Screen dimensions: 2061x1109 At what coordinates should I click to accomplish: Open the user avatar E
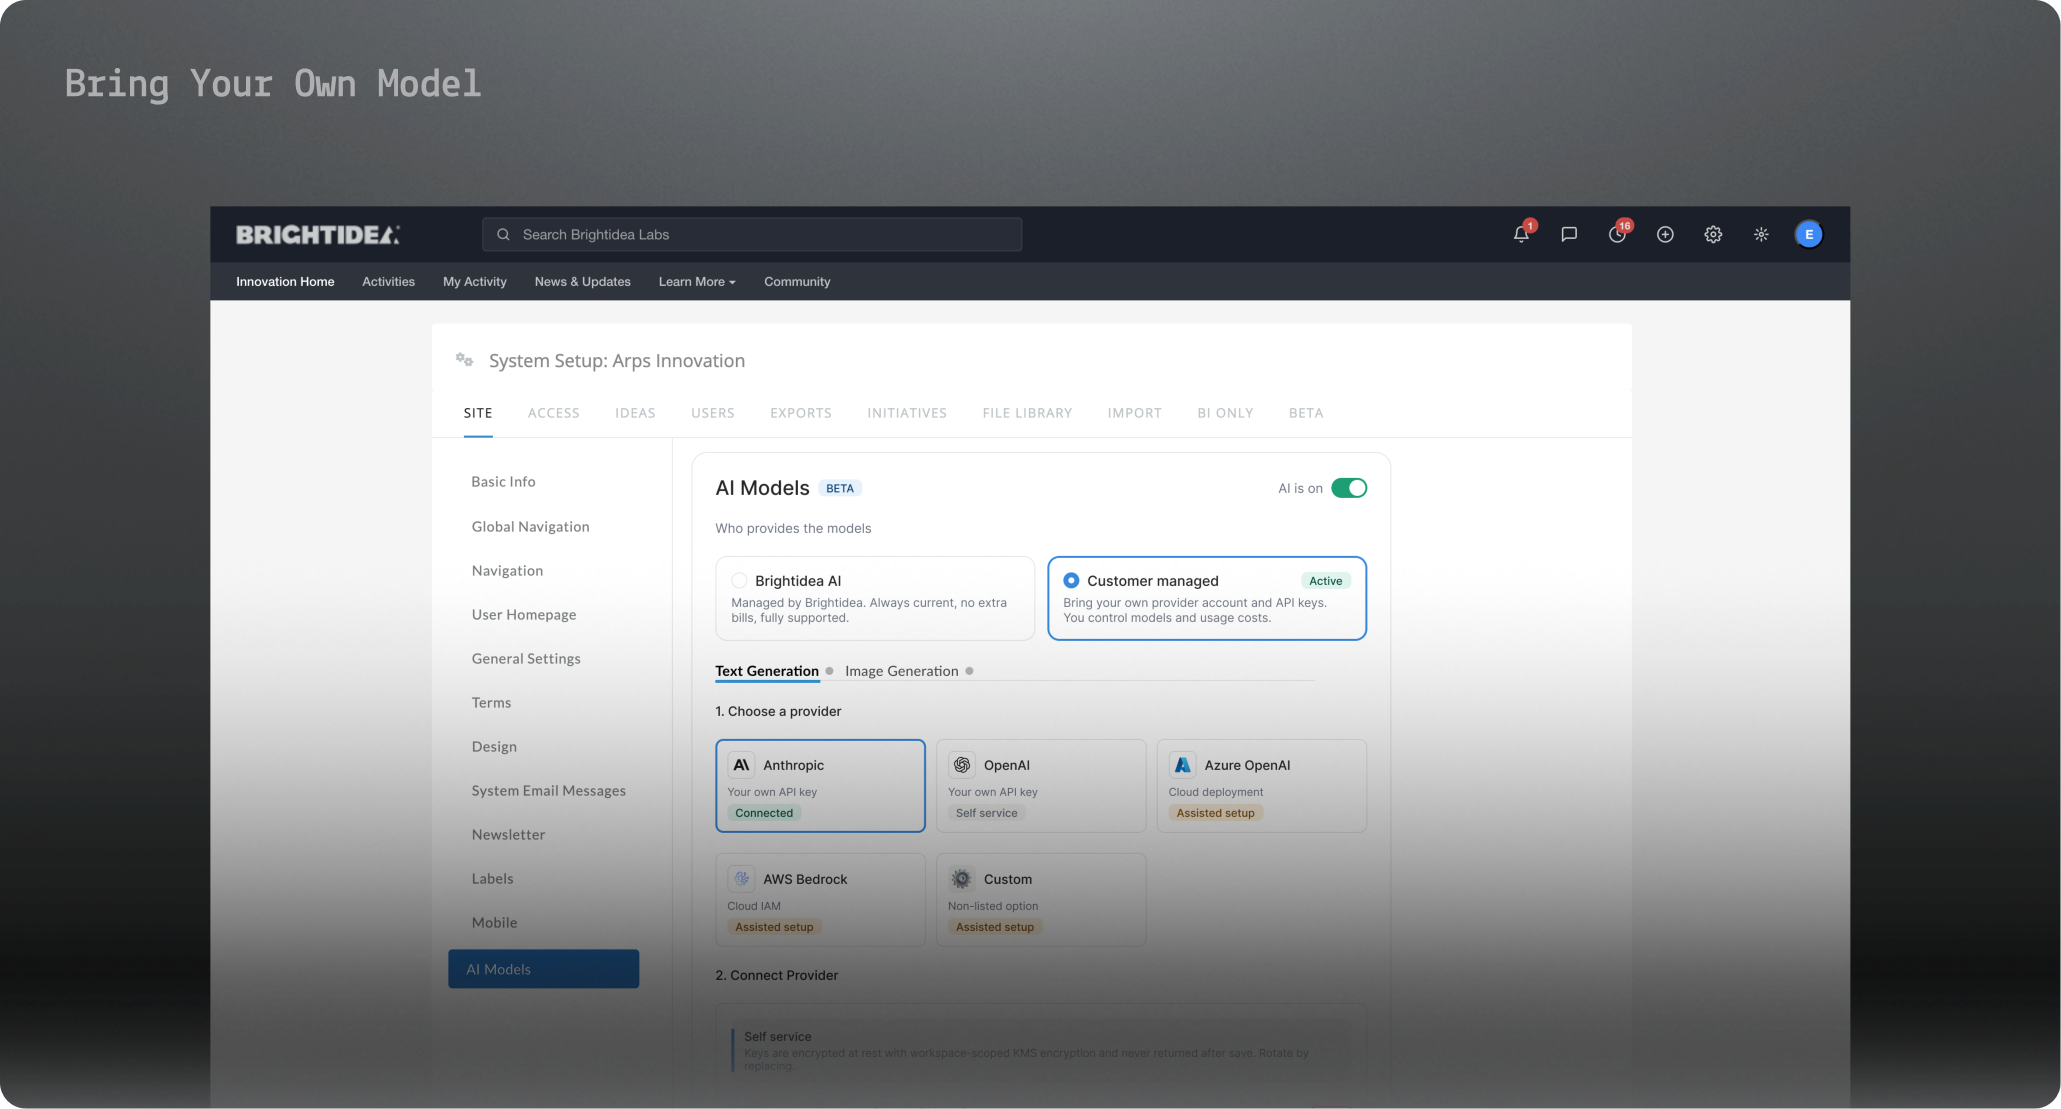point(1809,234)
